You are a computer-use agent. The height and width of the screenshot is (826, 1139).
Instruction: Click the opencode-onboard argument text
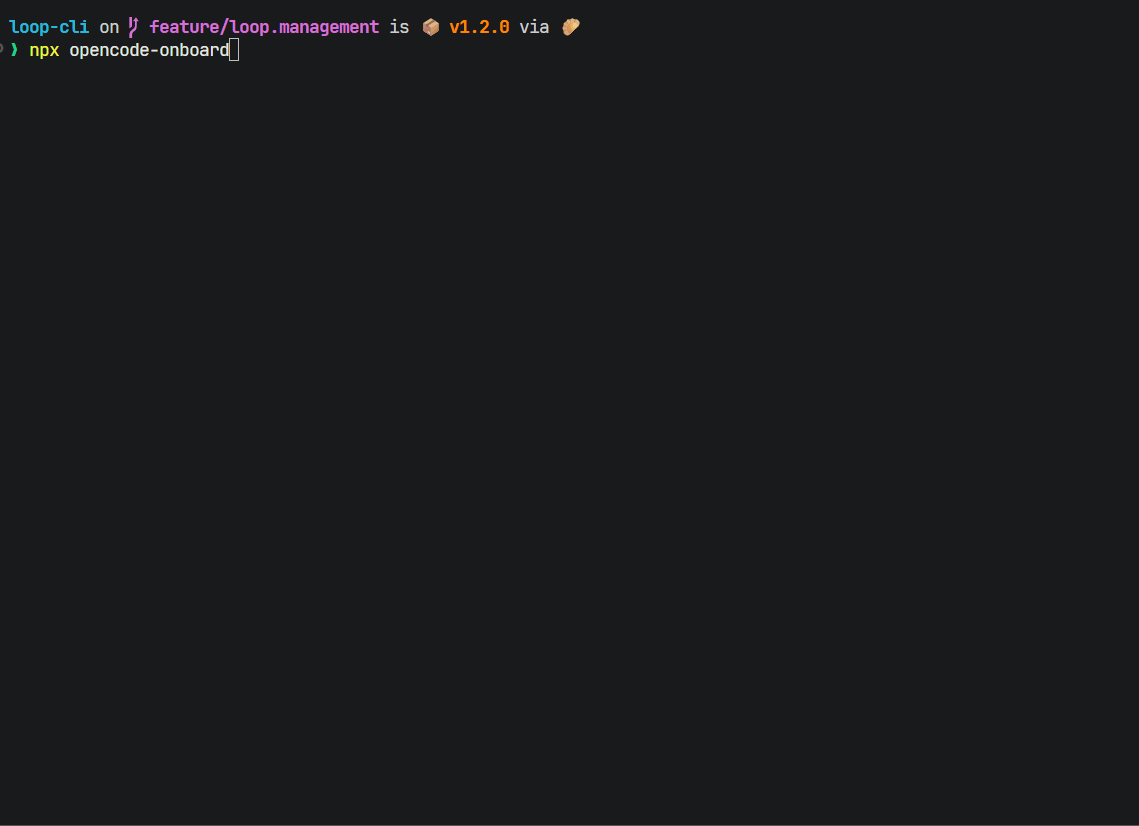pyautogui.click(x=150, y=51)
